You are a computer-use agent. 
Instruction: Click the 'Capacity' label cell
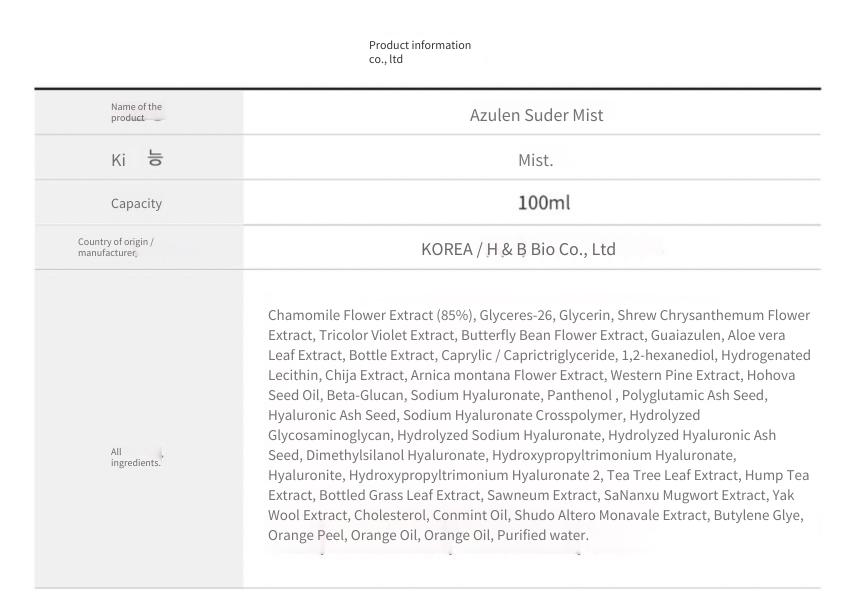pos(137,203)
